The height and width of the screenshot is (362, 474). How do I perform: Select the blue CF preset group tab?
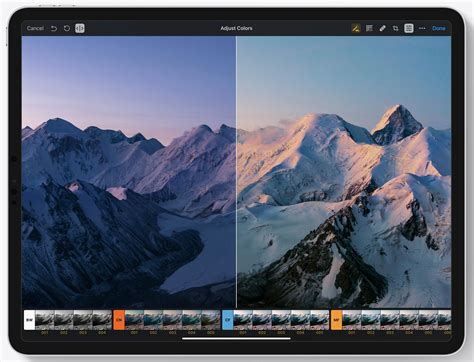click(228, 320)
